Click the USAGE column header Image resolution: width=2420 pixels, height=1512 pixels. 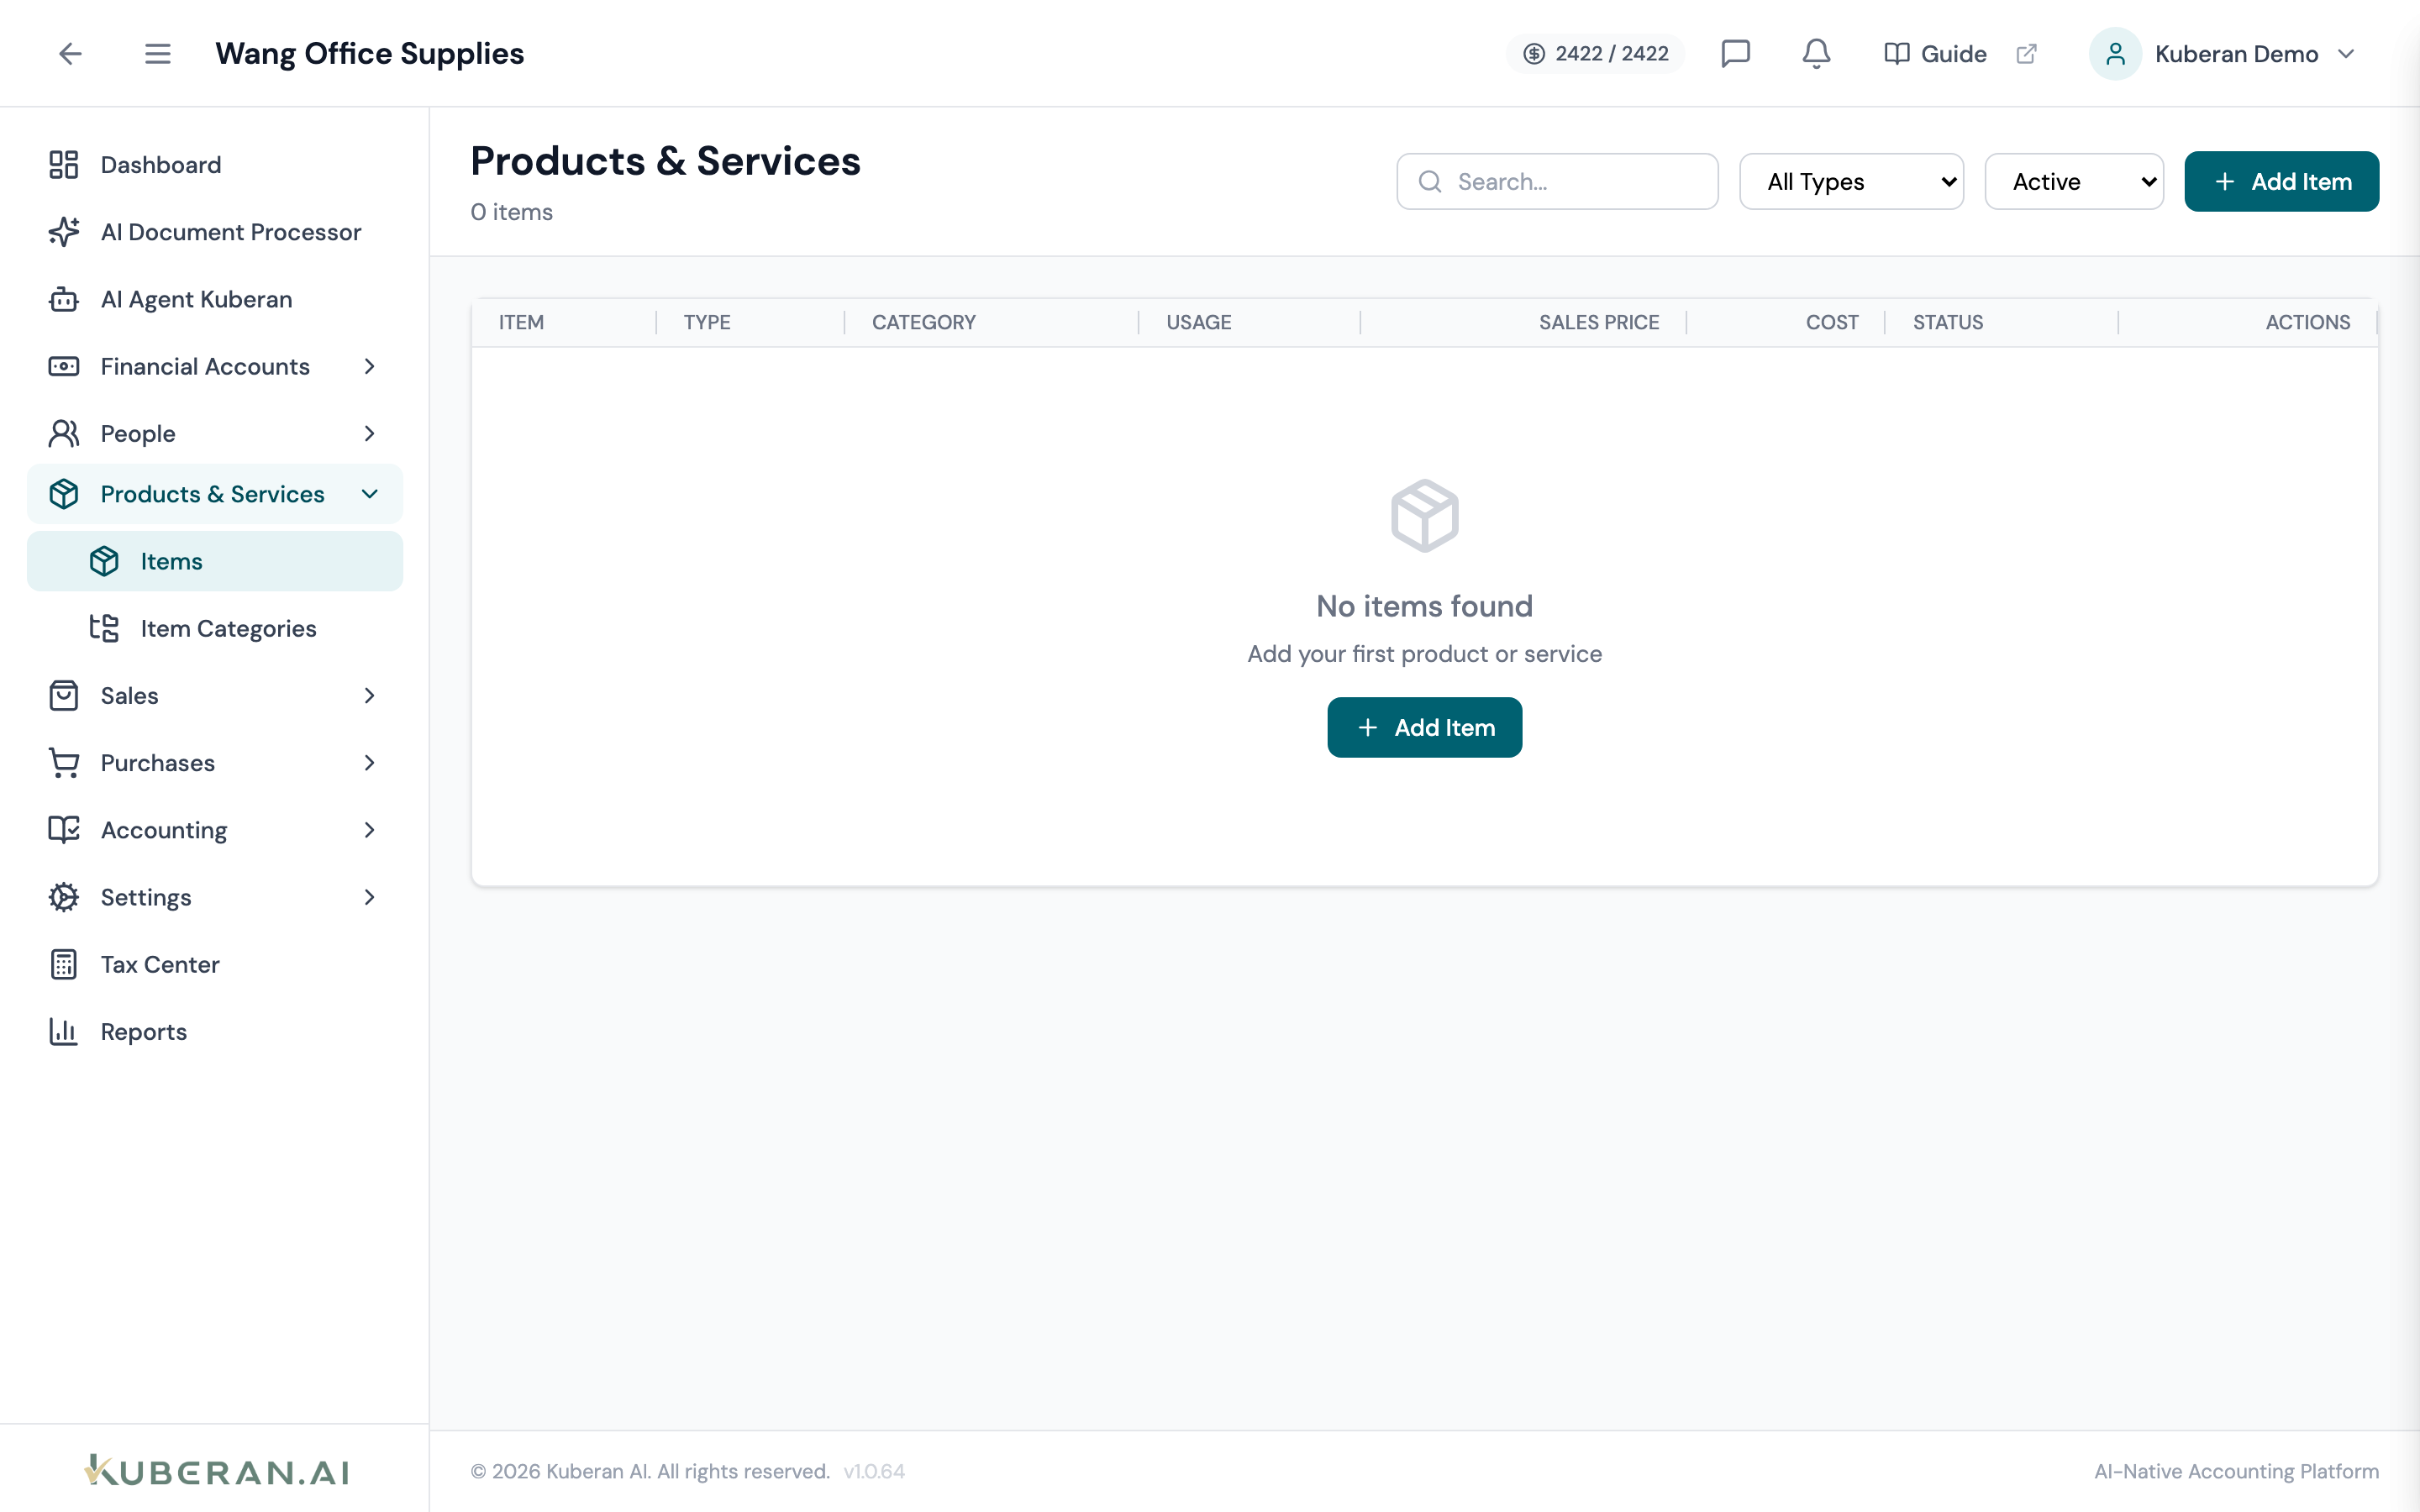click(1198, 322)
